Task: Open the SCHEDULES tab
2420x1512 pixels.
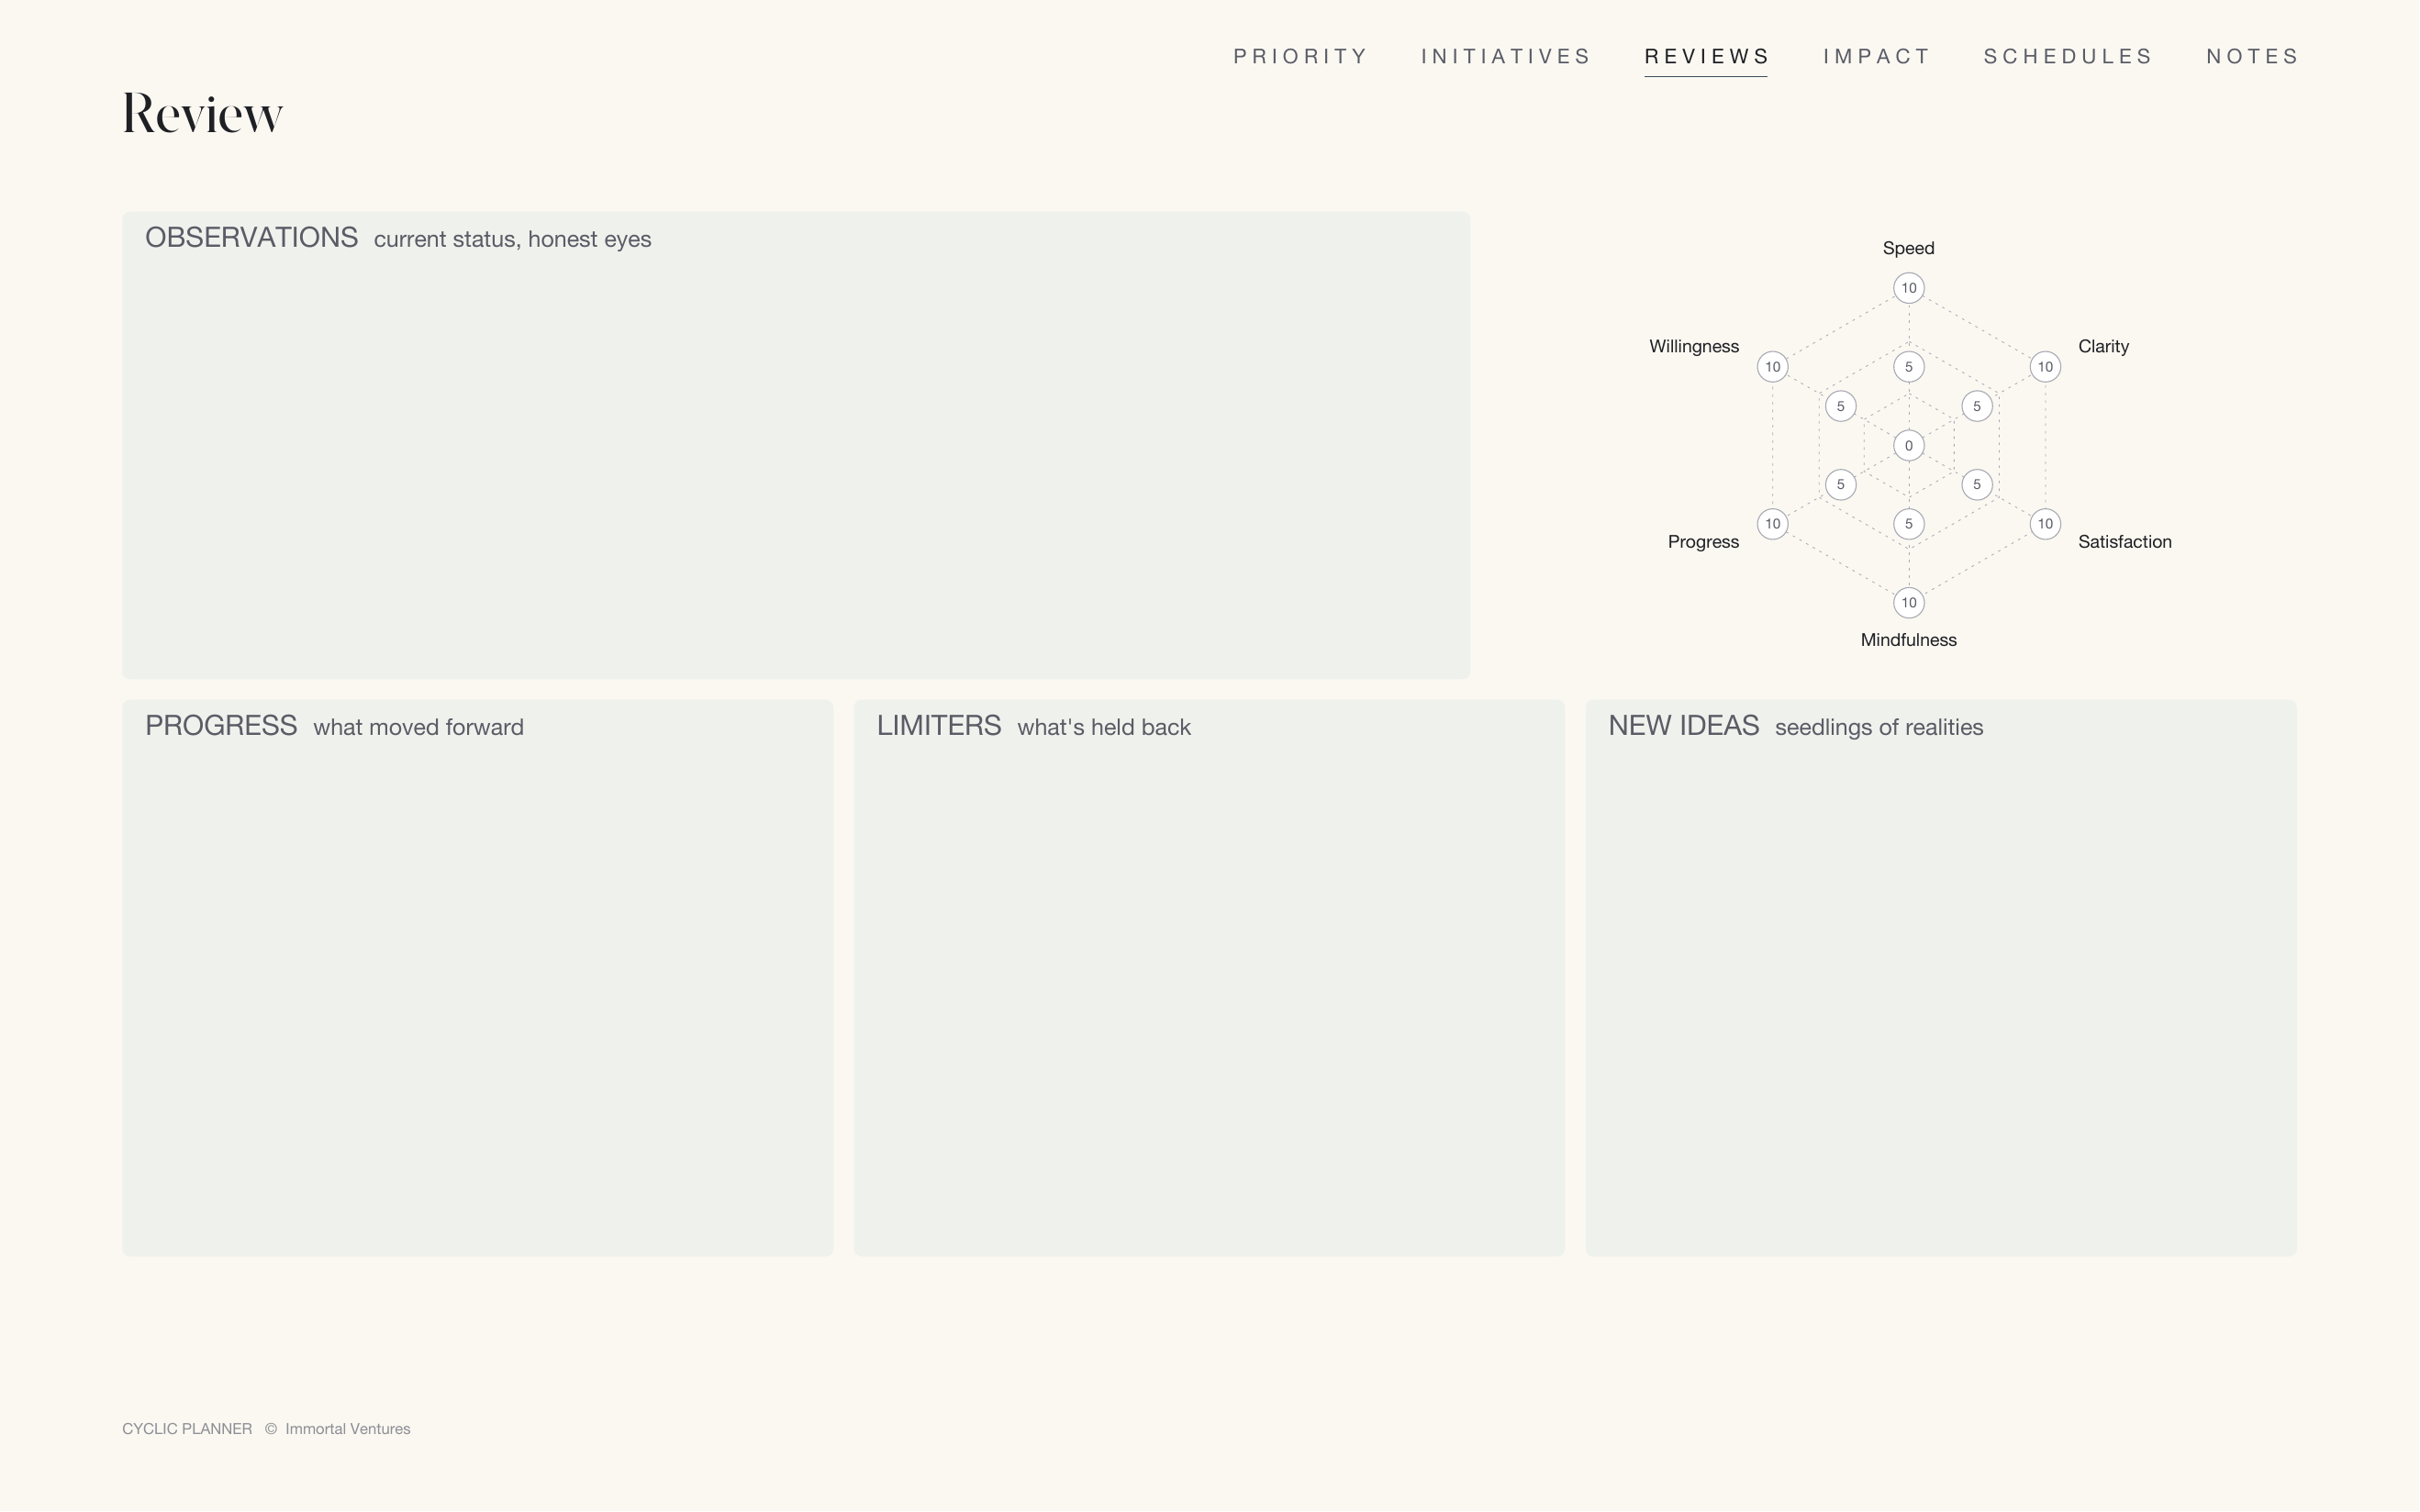Action: (2067, 56)
